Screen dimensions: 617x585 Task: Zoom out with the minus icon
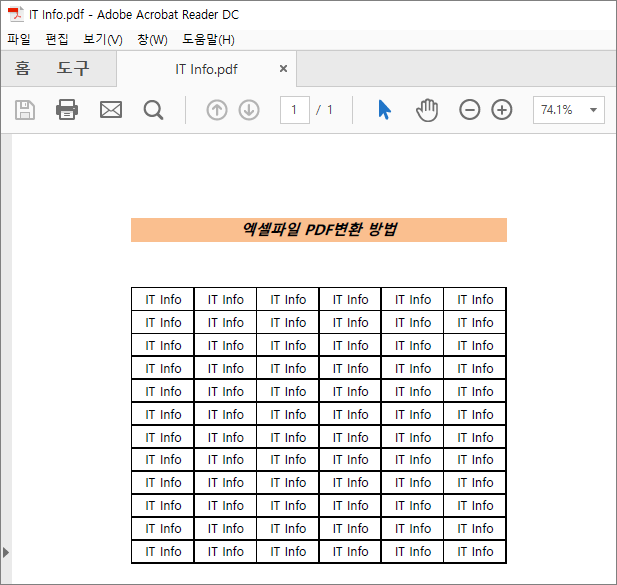pyautogui.click(x=469, y=110)
